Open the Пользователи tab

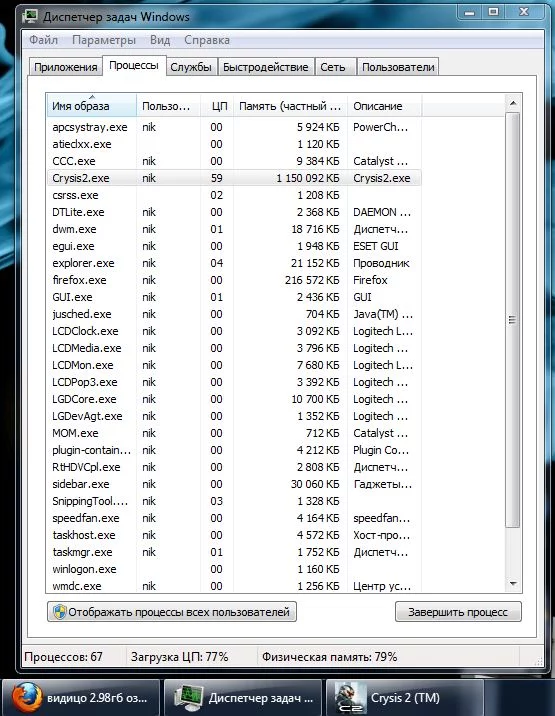[x=398, y=67]
